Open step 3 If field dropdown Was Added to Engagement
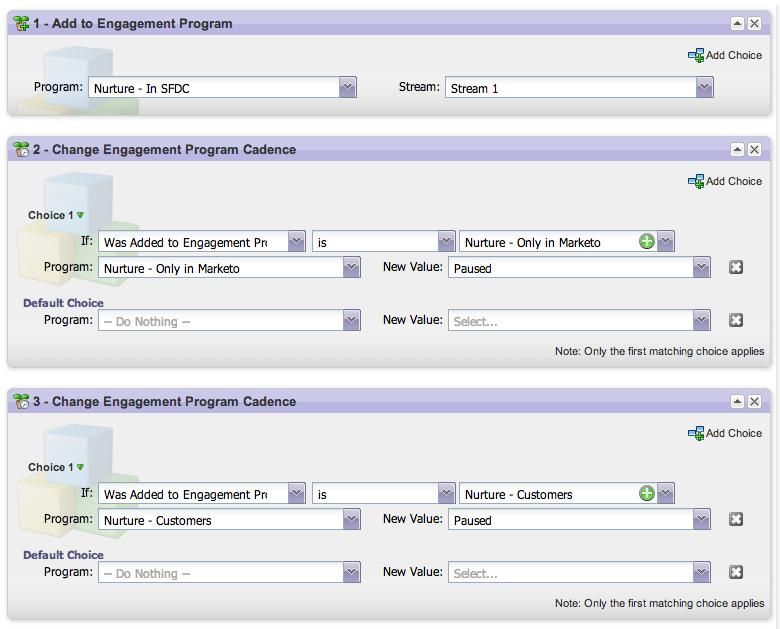The width and height of the screenshot is (780, 629). coord(296,494)
